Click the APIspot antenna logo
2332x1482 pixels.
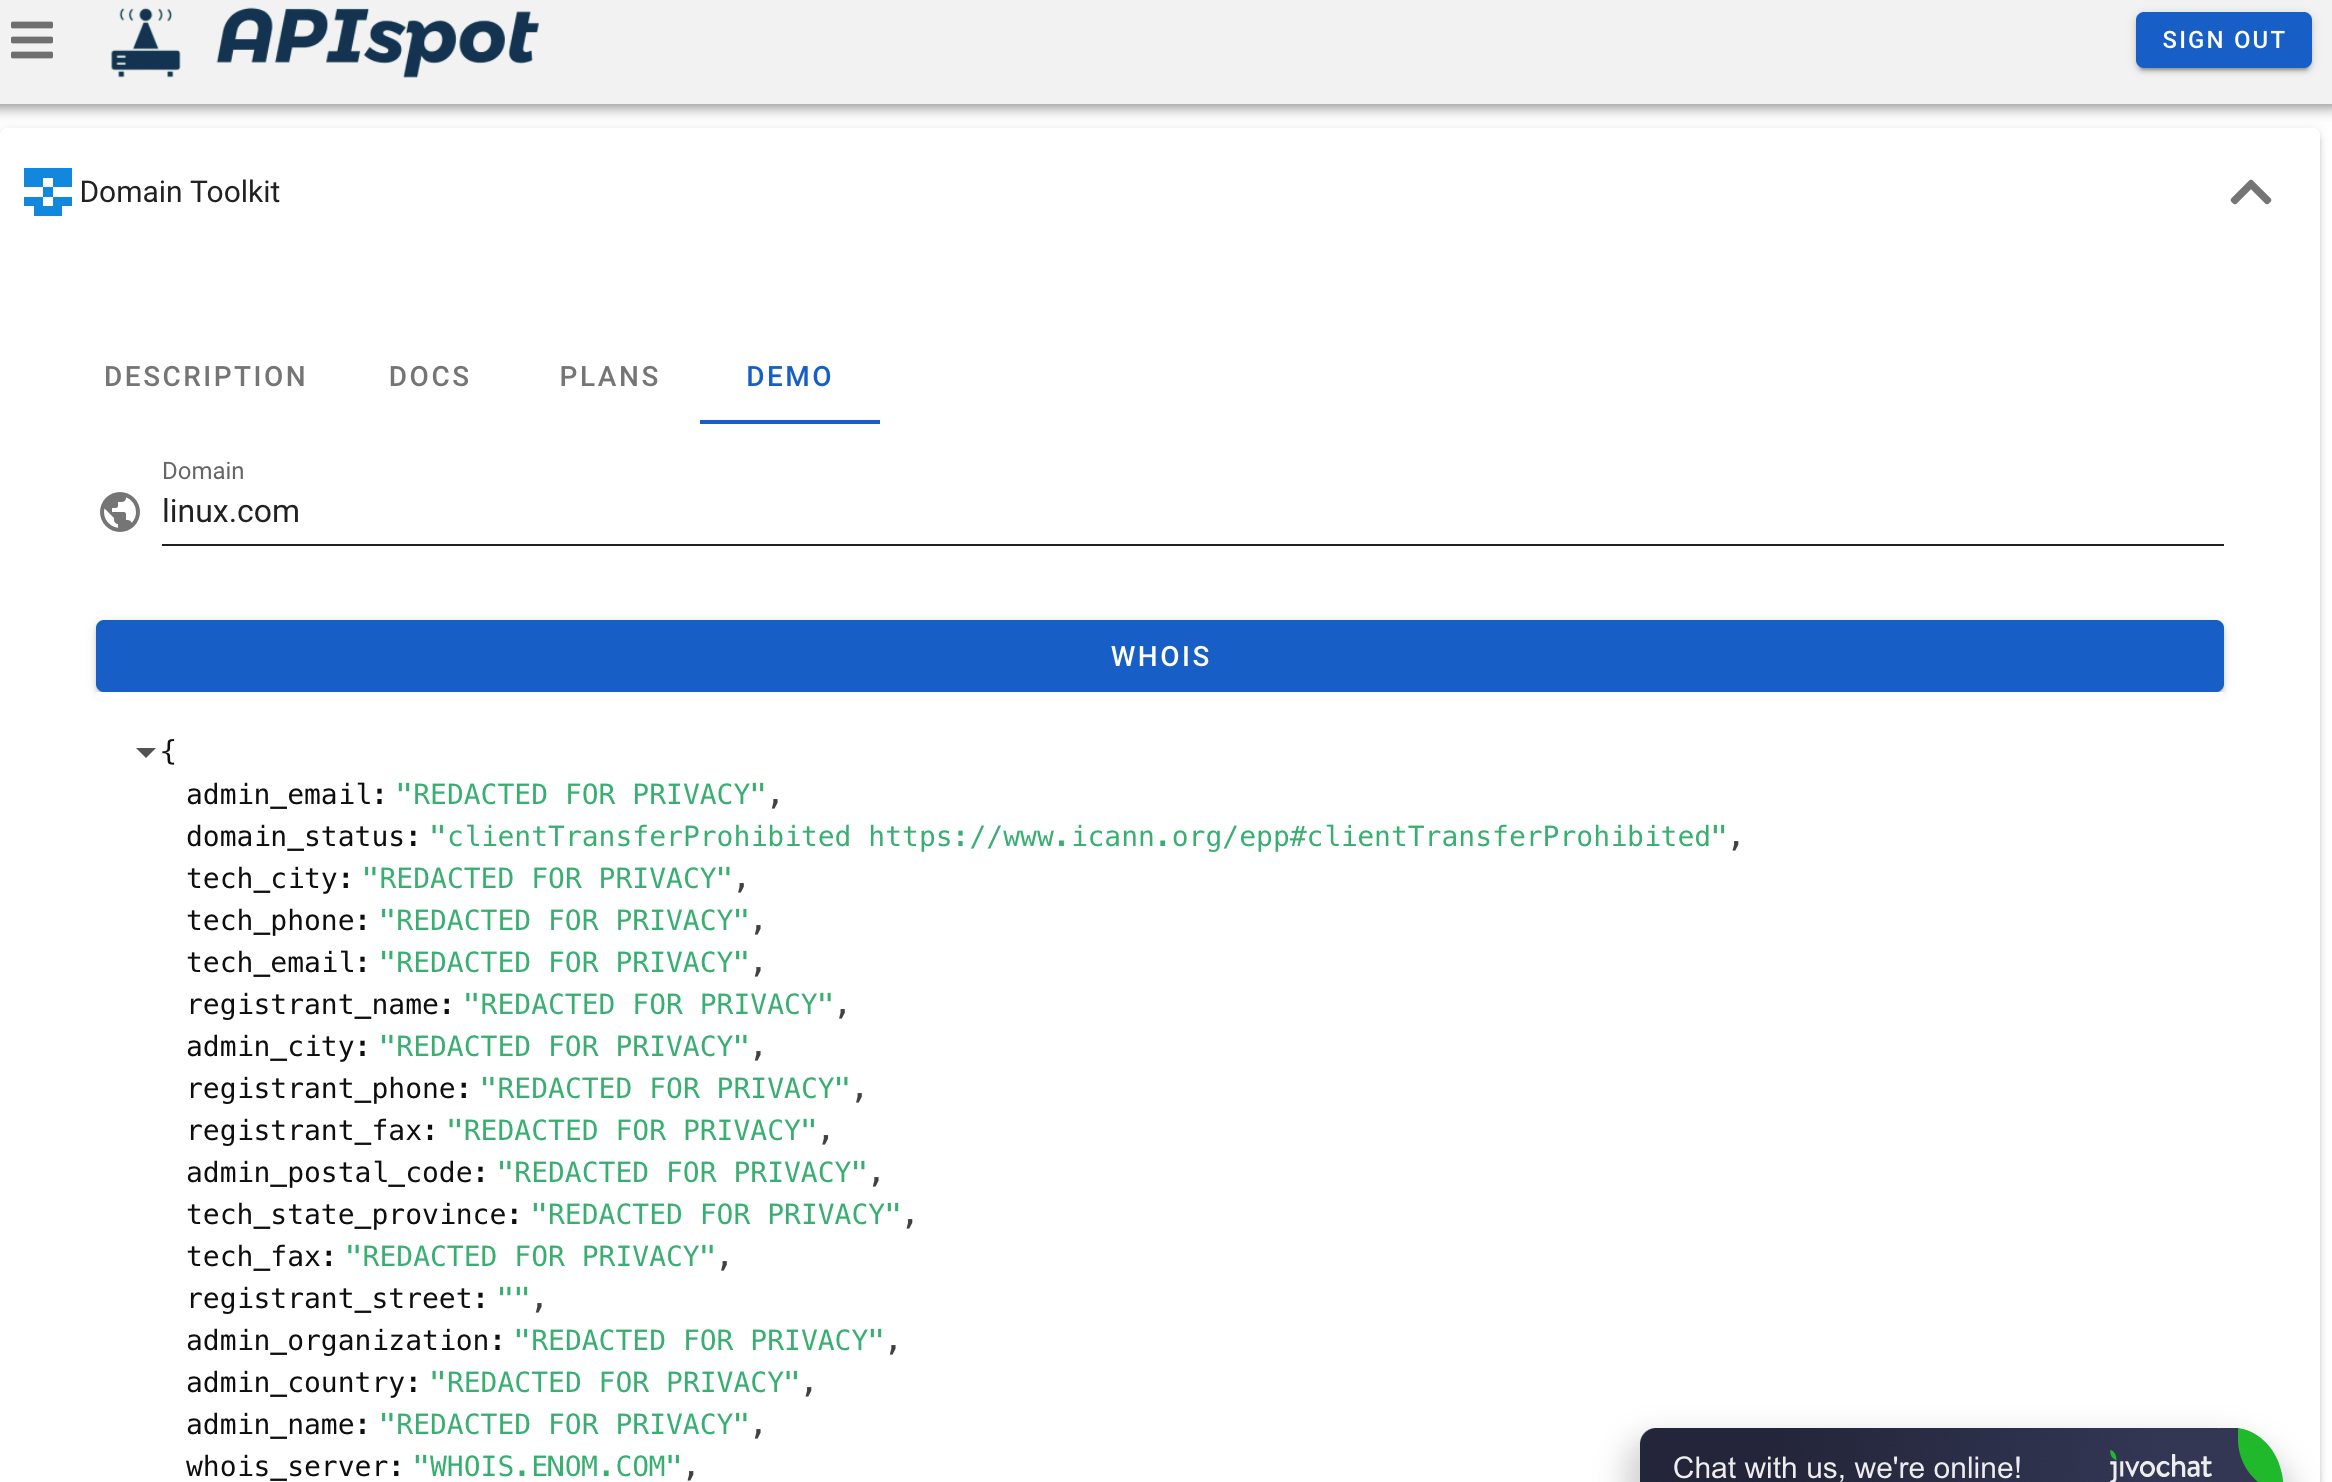point(144,40)
